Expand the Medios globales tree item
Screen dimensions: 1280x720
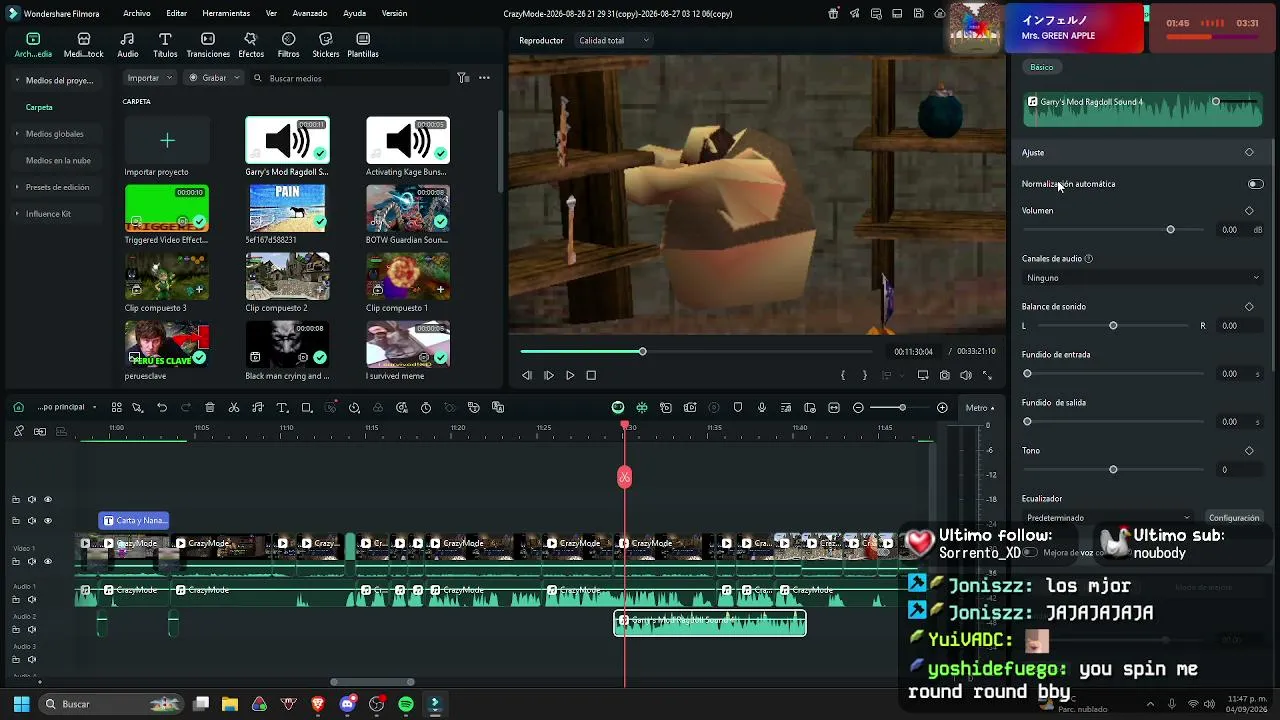coord(54,134)
